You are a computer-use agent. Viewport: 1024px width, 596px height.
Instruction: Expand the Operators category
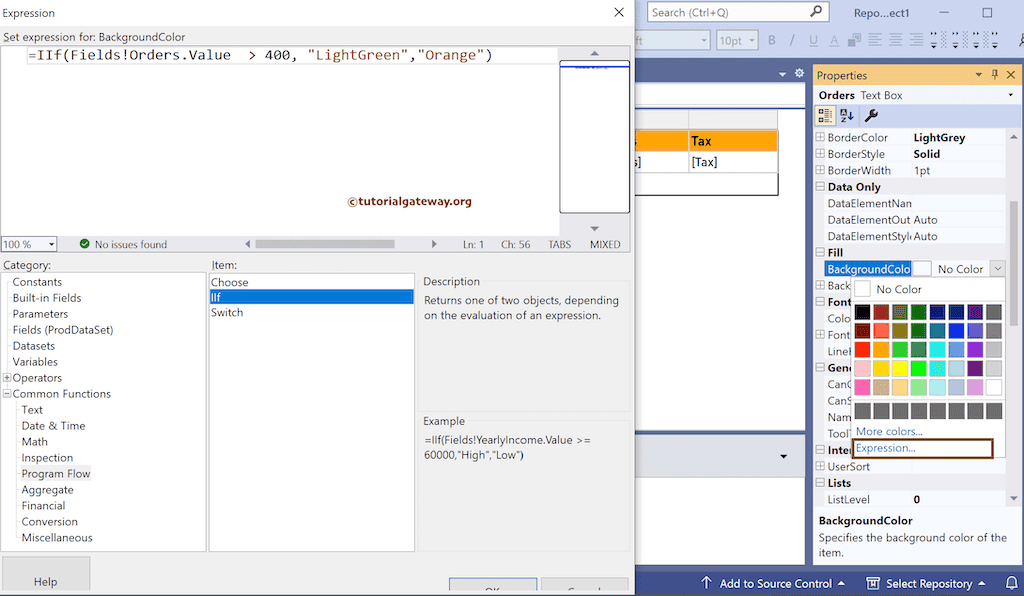coord(9,377)
